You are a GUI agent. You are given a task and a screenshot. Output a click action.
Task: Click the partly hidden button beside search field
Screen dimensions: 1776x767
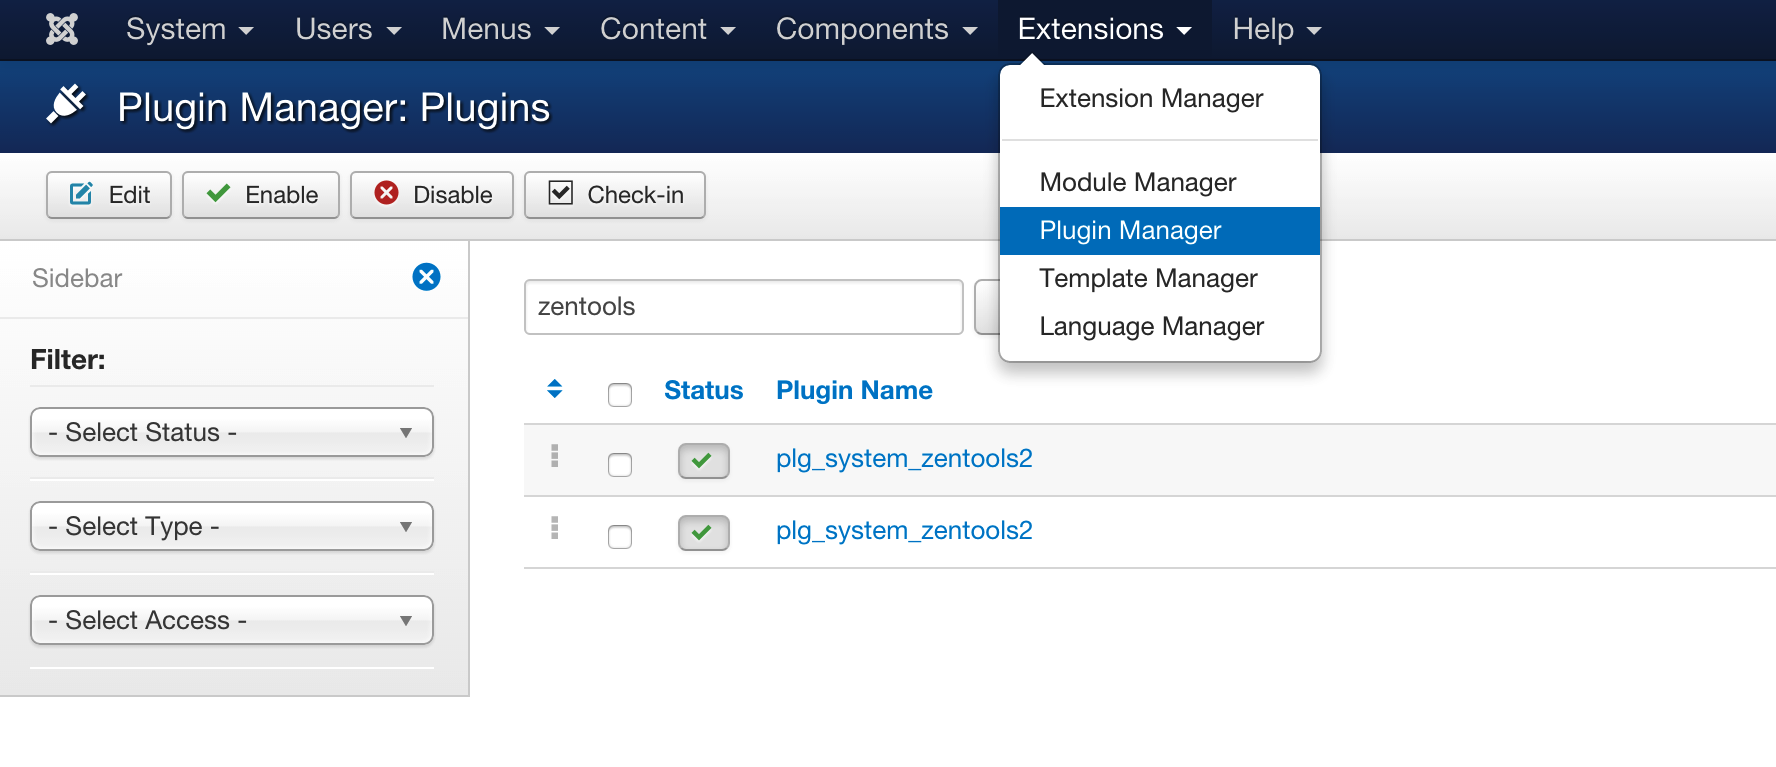(987, 307)
